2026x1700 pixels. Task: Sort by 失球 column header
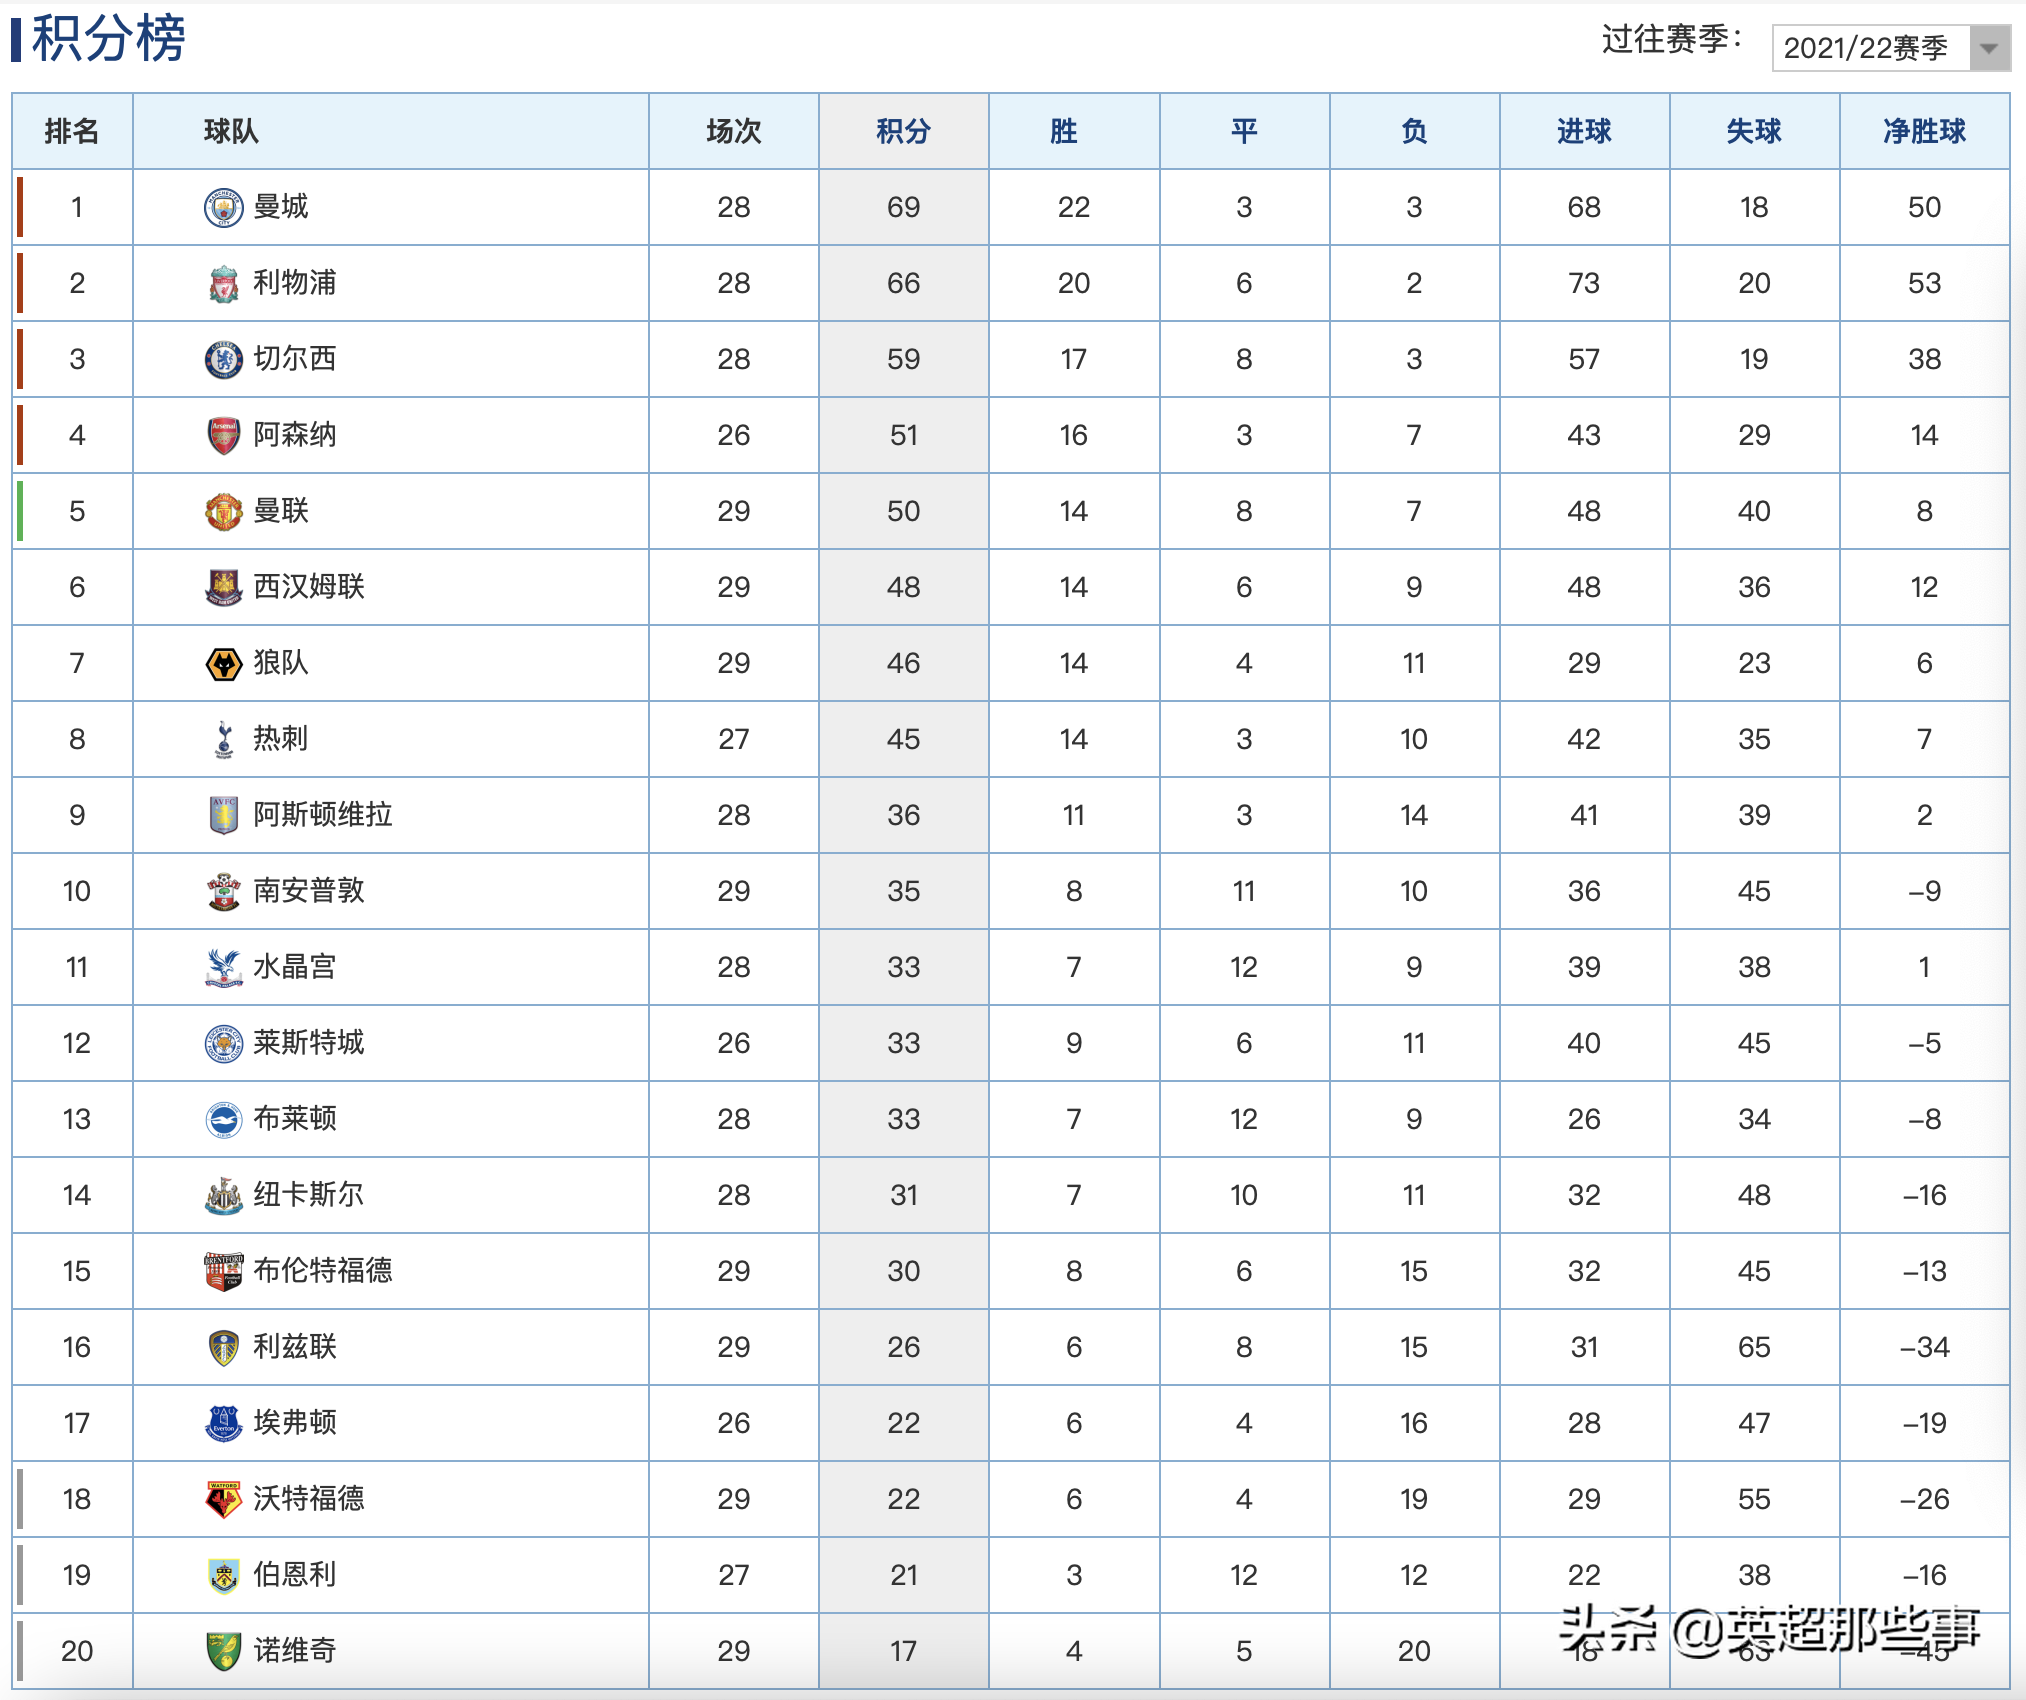tap(1754, 131)
